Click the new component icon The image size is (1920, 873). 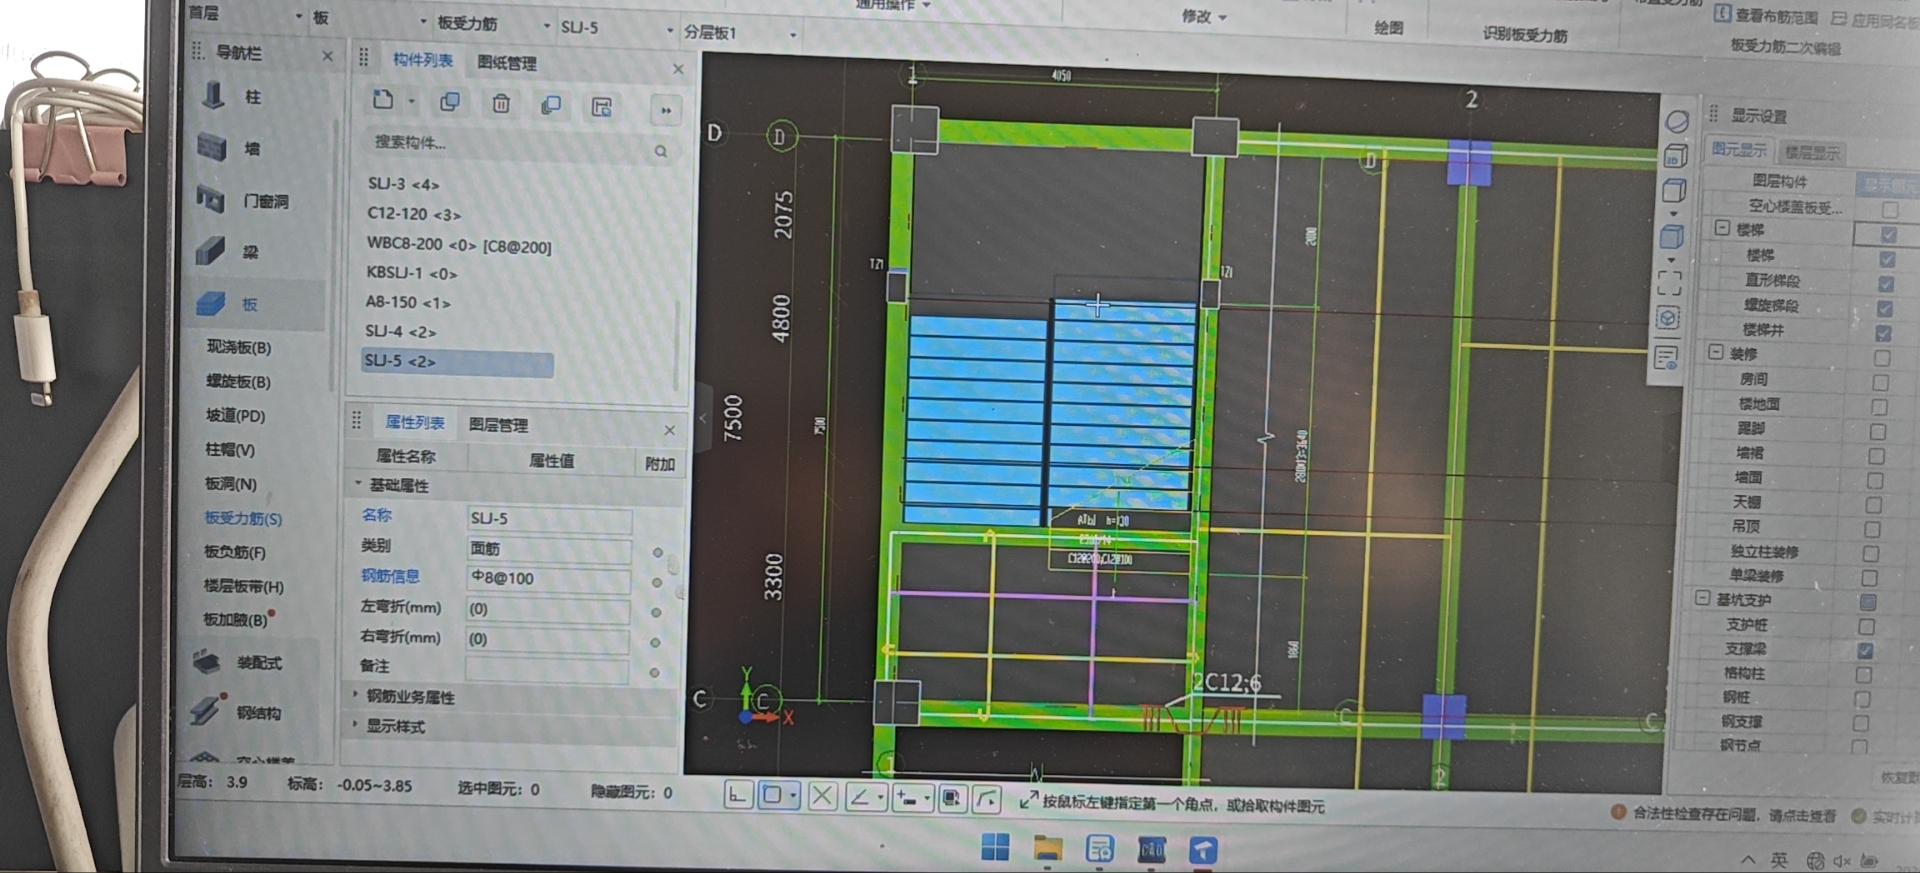coord(383,100)
